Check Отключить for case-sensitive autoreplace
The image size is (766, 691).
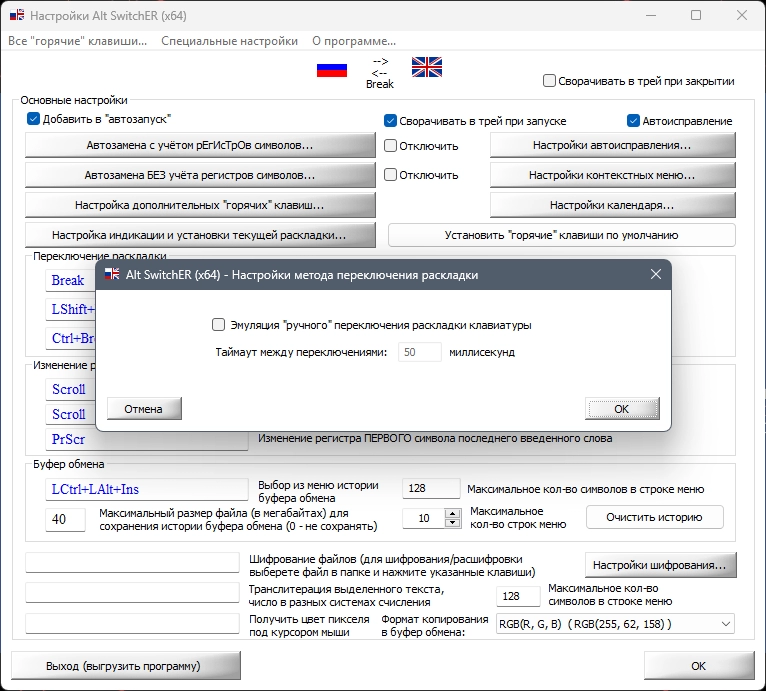click(x=390, y=146)
